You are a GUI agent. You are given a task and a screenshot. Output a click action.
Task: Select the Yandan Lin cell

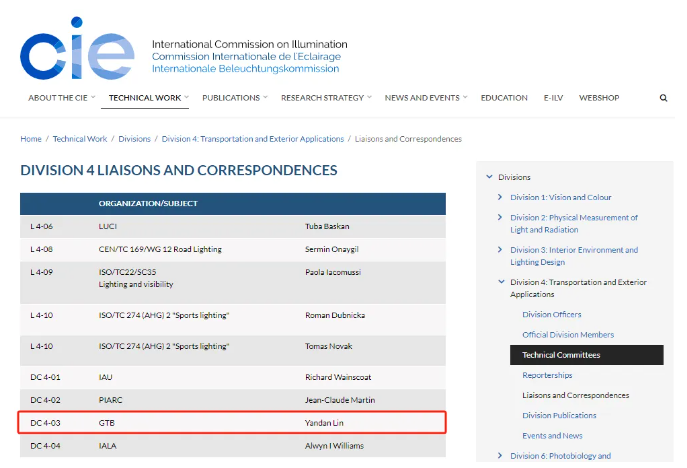point(324,422)
